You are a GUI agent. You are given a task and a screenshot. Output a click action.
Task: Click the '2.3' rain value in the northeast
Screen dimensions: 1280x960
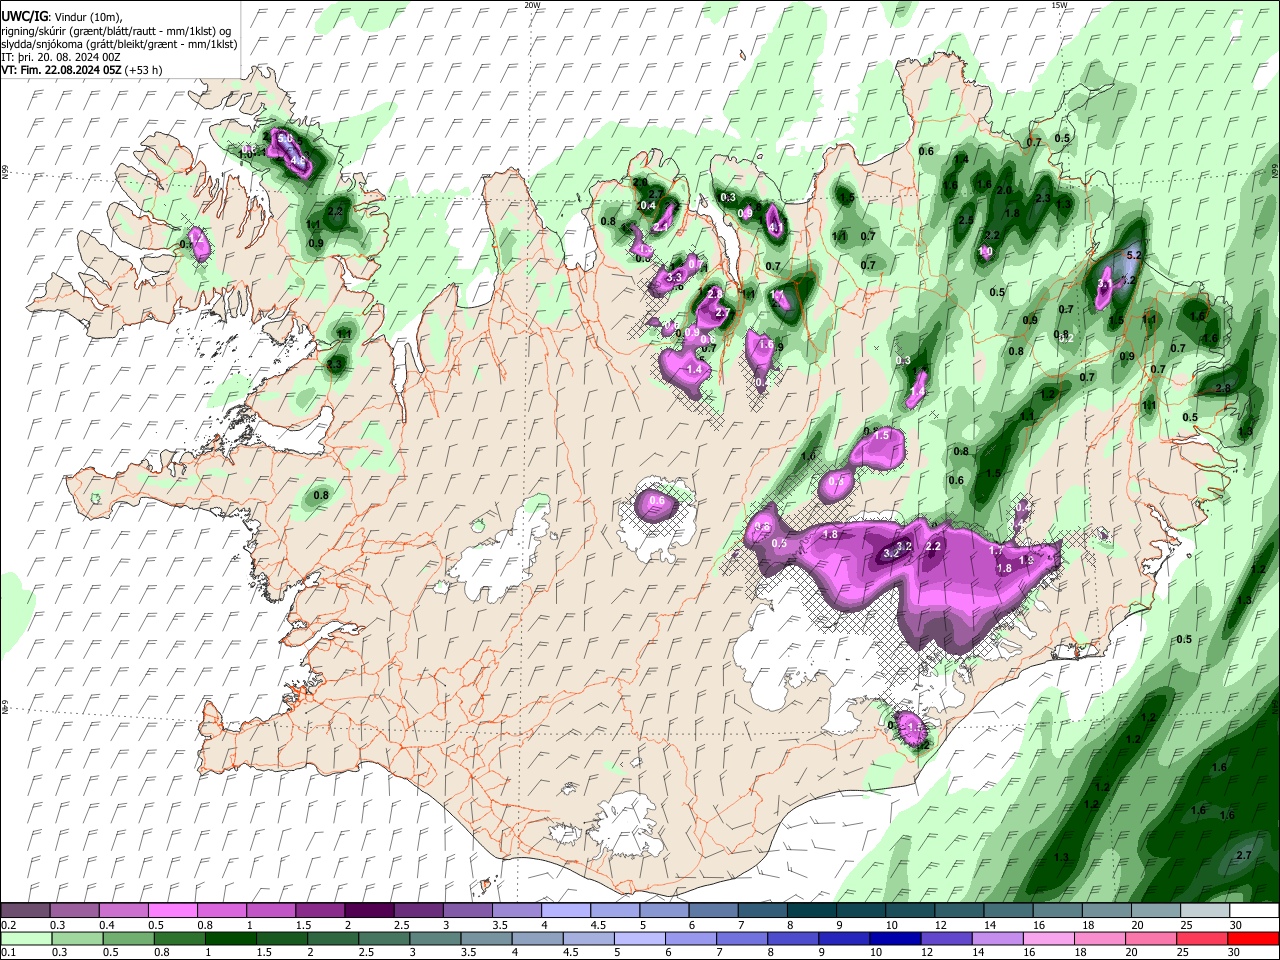(x=1042, y=198)
